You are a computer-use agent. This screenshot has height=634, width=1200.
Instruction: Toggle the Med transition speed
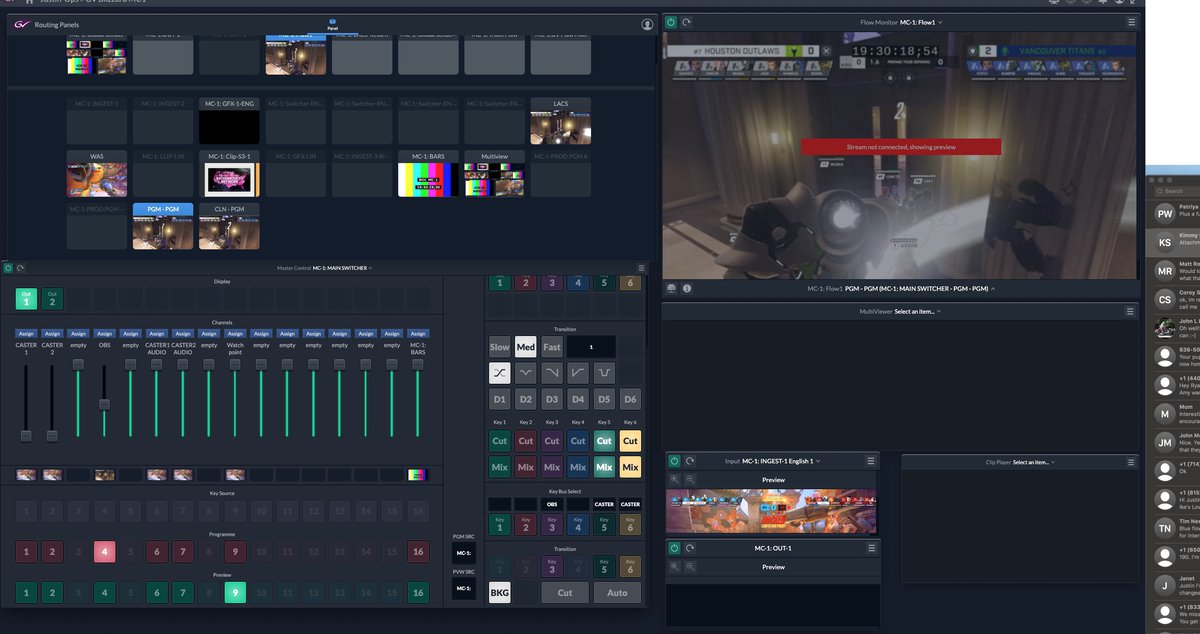(x=525, y=347)
